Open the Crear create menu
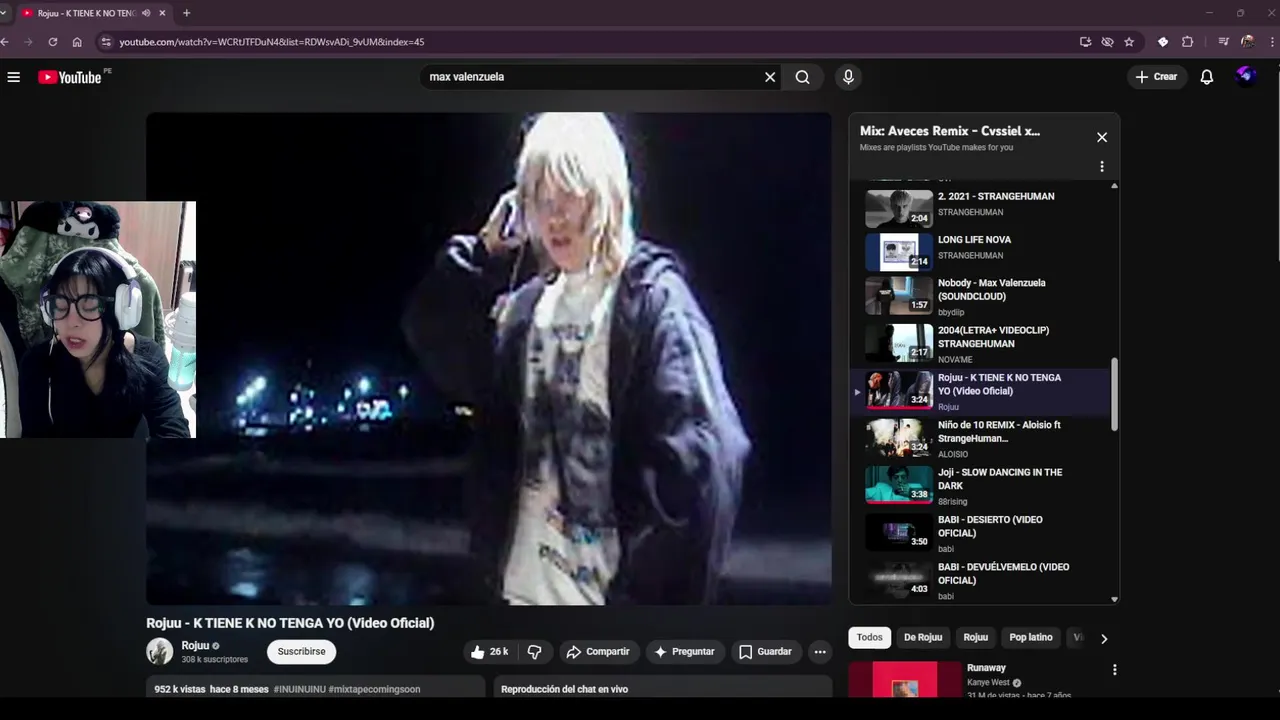The width and height of the screenshot is (1280, 720). (x=1156, y=77)
